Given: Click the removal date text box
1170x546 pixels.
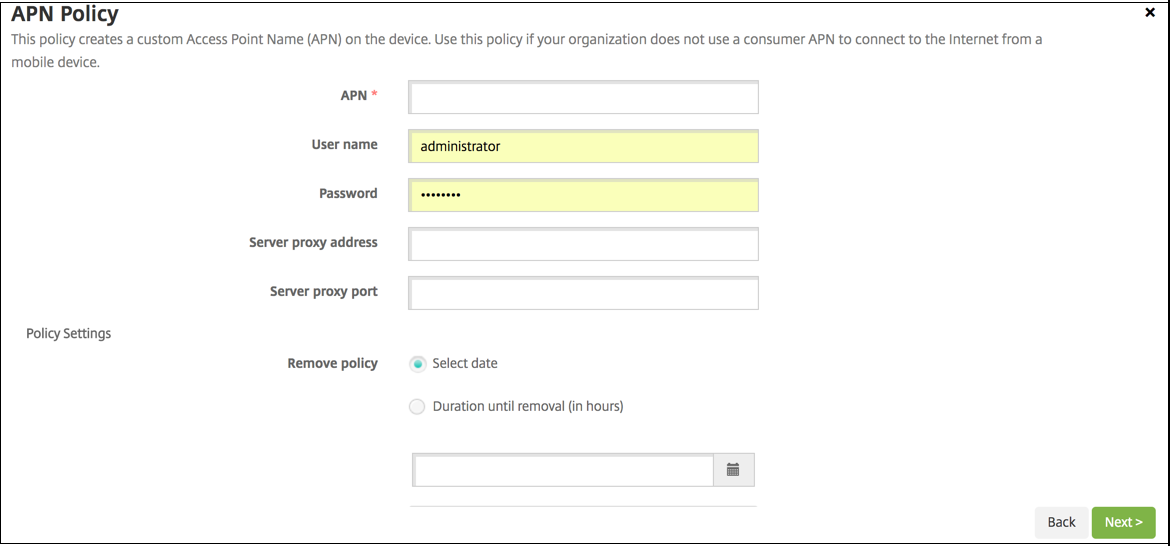Looking at the screenshot, I should 563,470.
